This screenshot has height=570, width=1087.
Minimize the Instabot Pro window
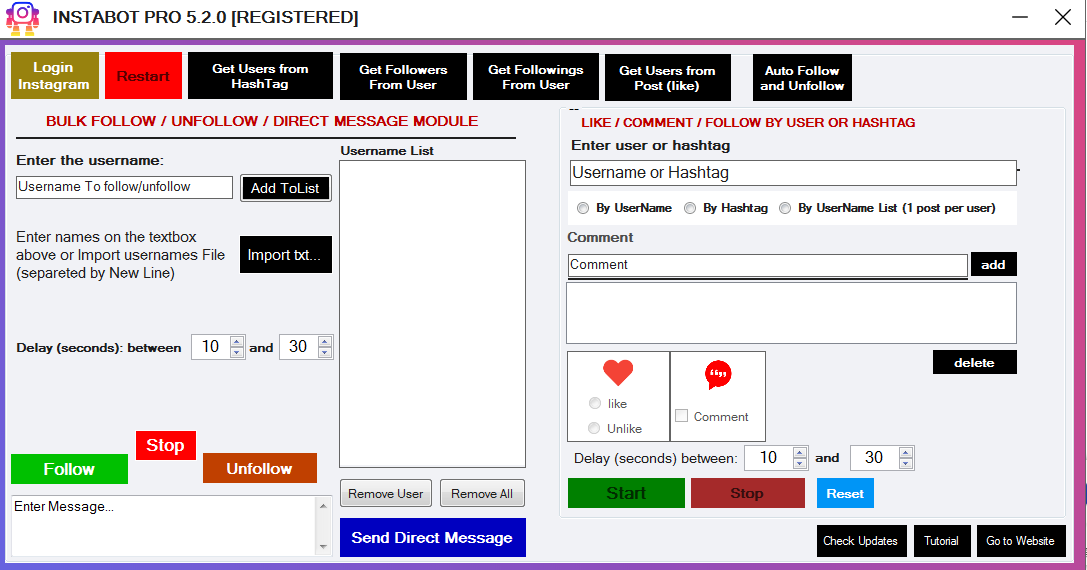click(1020, 17)
